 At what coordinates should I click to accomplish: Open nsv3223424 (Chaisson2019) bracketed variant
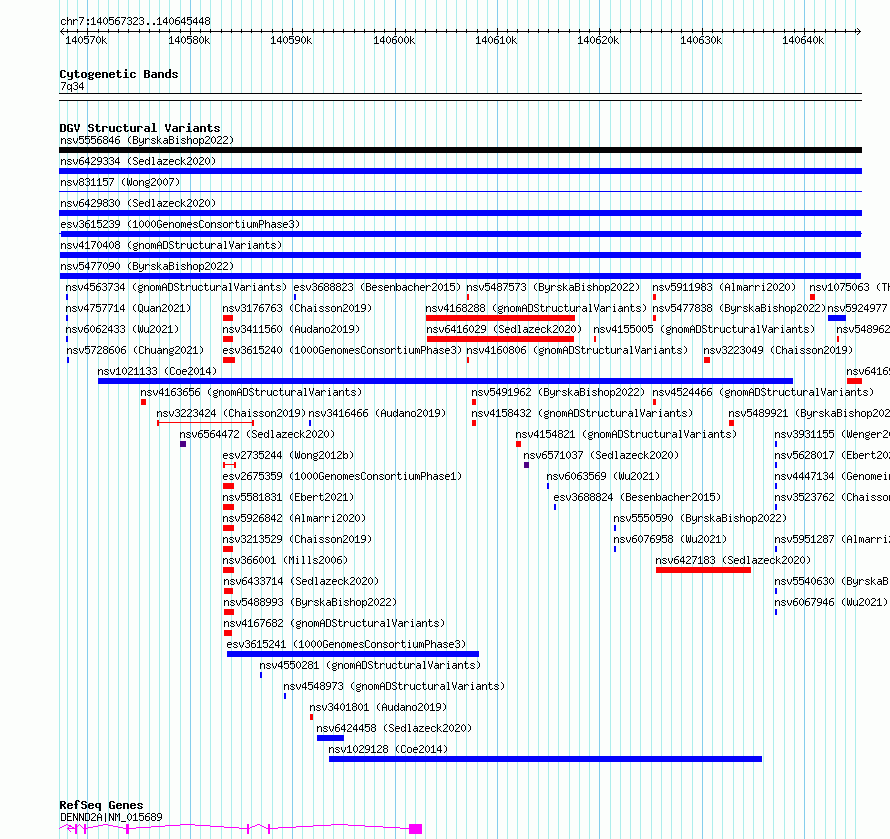tap(205, 423)
